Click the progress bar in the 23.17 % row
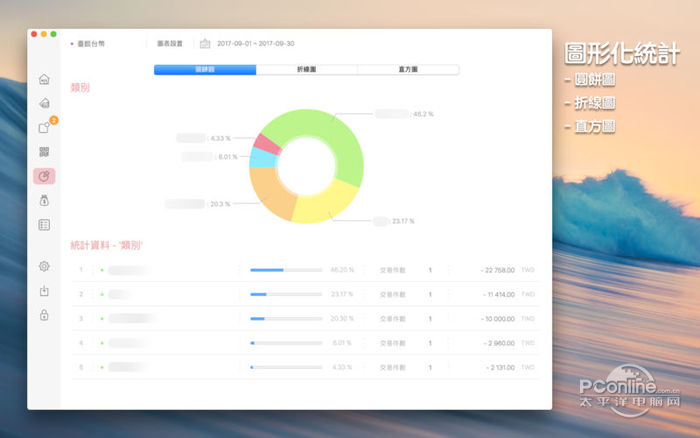 click(x=286, y=294)
